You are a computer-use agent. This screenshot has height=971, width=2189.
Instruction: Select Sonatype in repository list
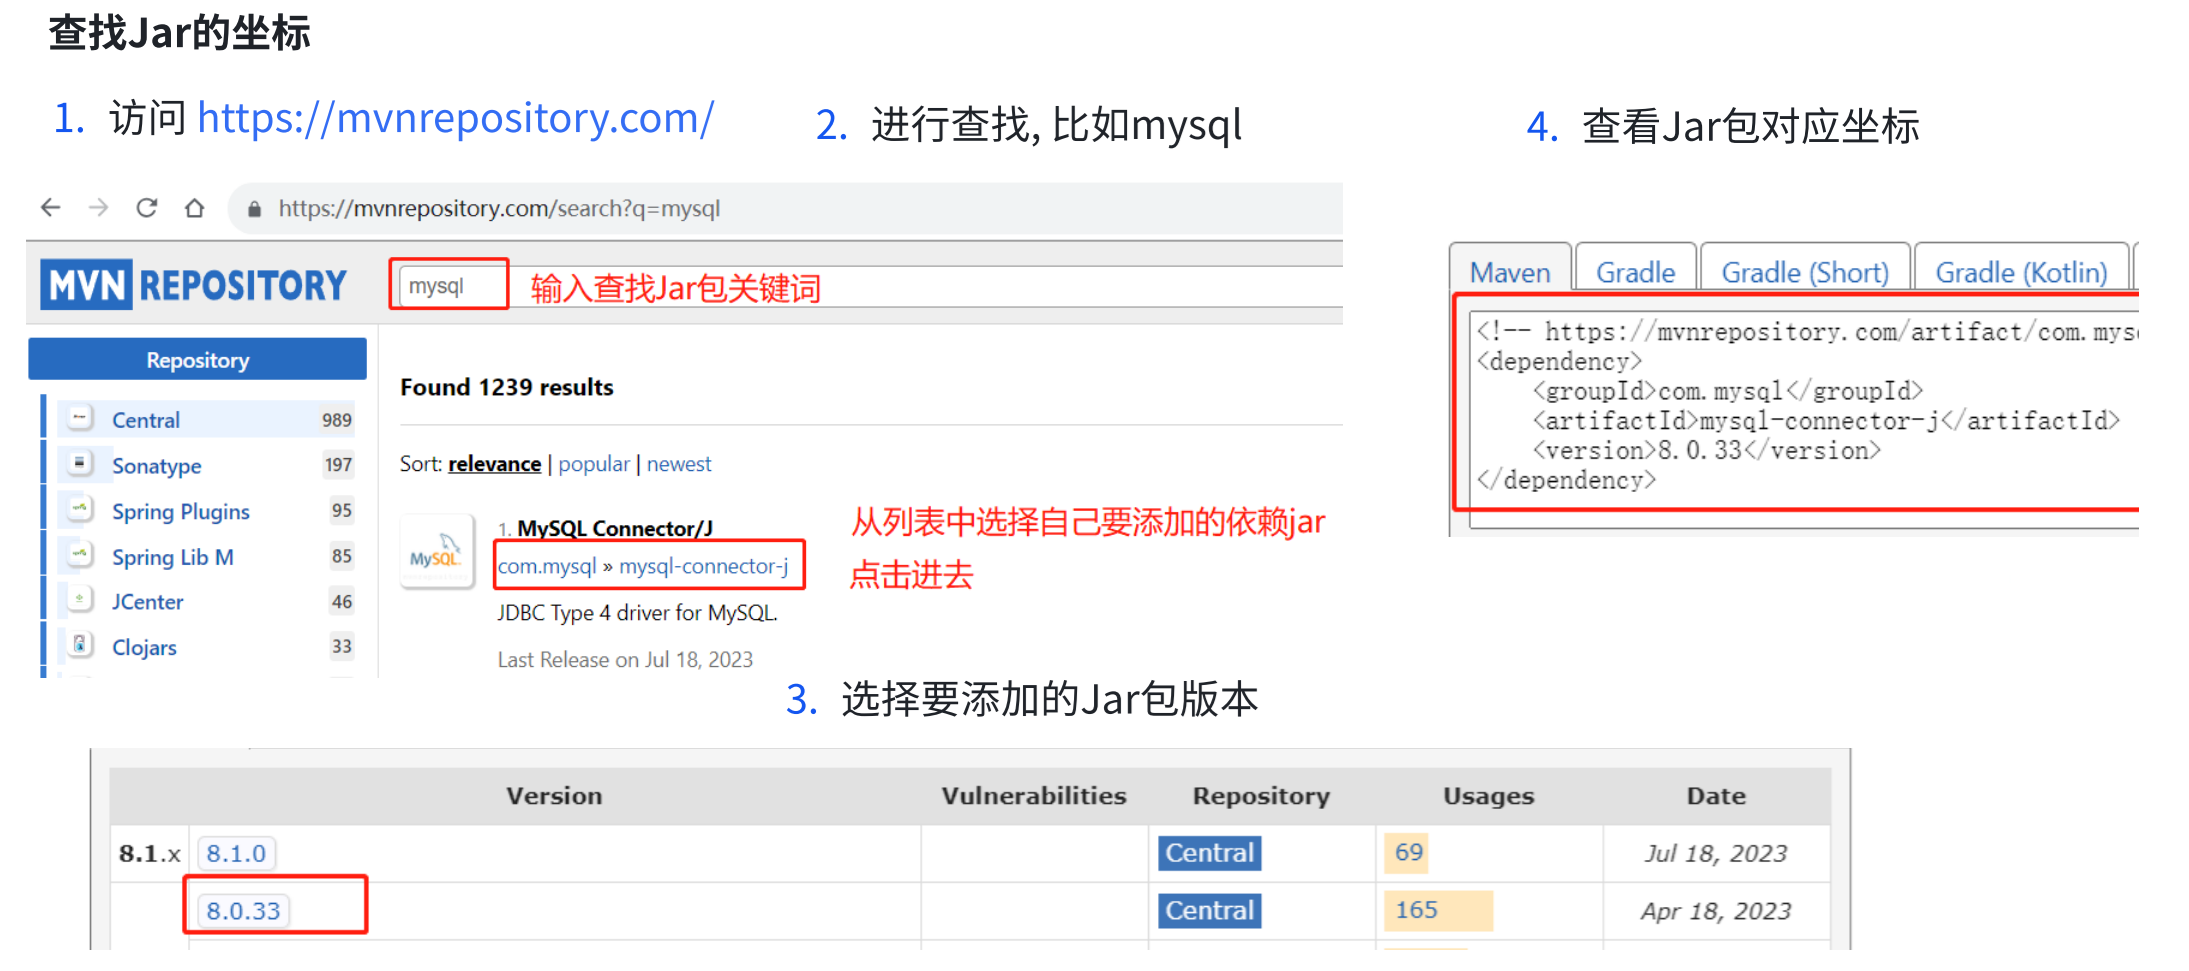pos(157,466)
